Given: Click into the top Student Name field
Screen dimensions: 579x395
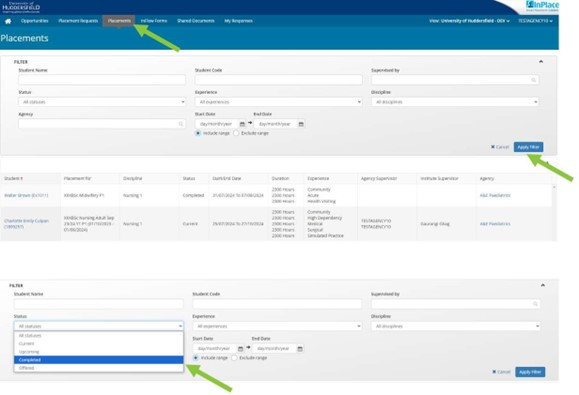Looking at the screenshot, I should [102, 80].
